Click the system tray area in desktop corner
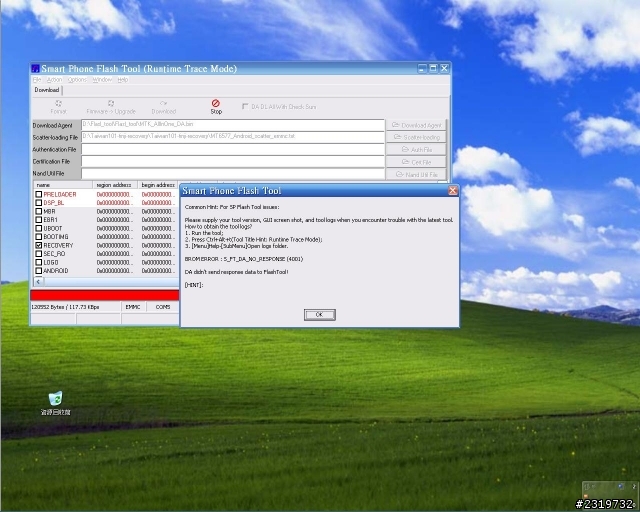This screenshot has width=640, height=512. [x=609, y=490]
